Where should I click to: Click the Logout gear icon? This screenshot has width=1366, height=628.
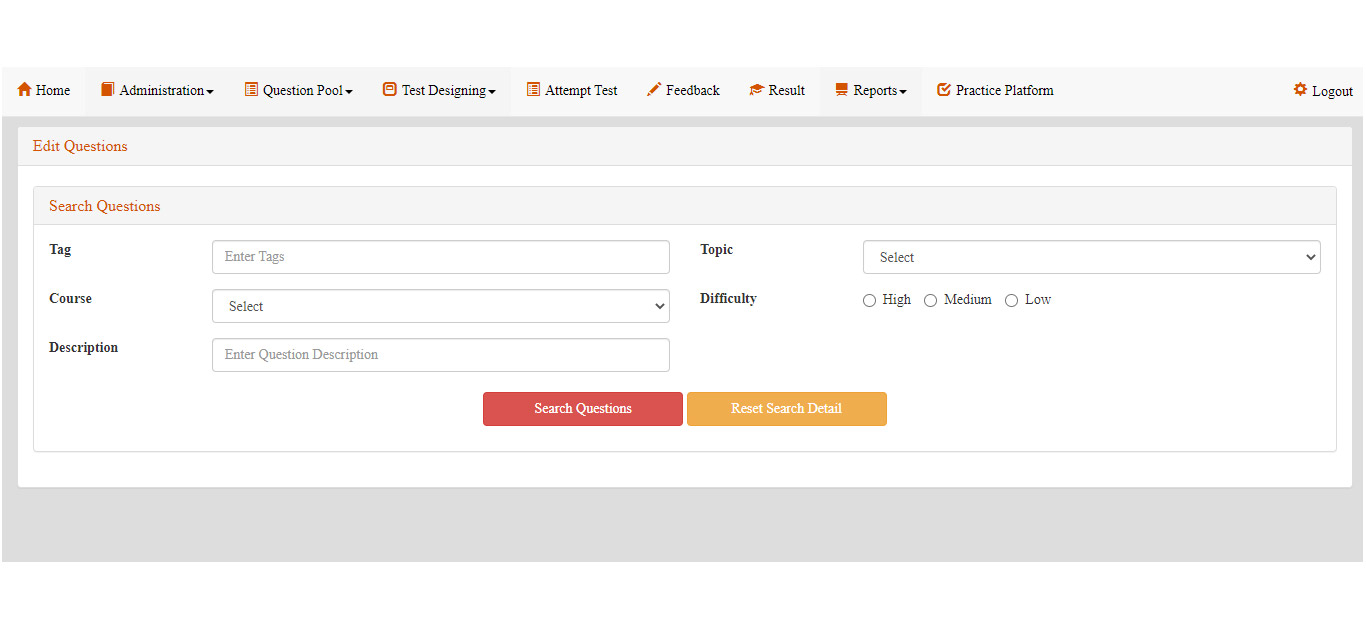[x=1300, y=90]
